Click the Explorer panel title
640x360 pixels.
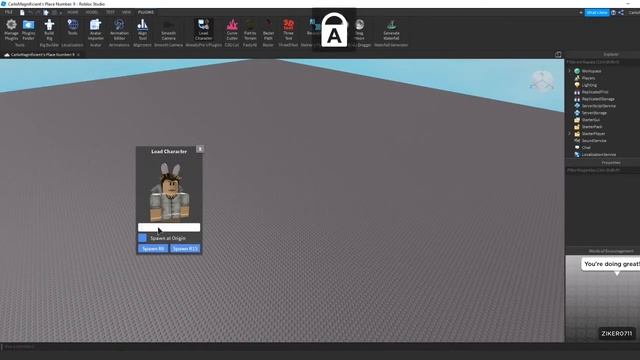(611, 54)
